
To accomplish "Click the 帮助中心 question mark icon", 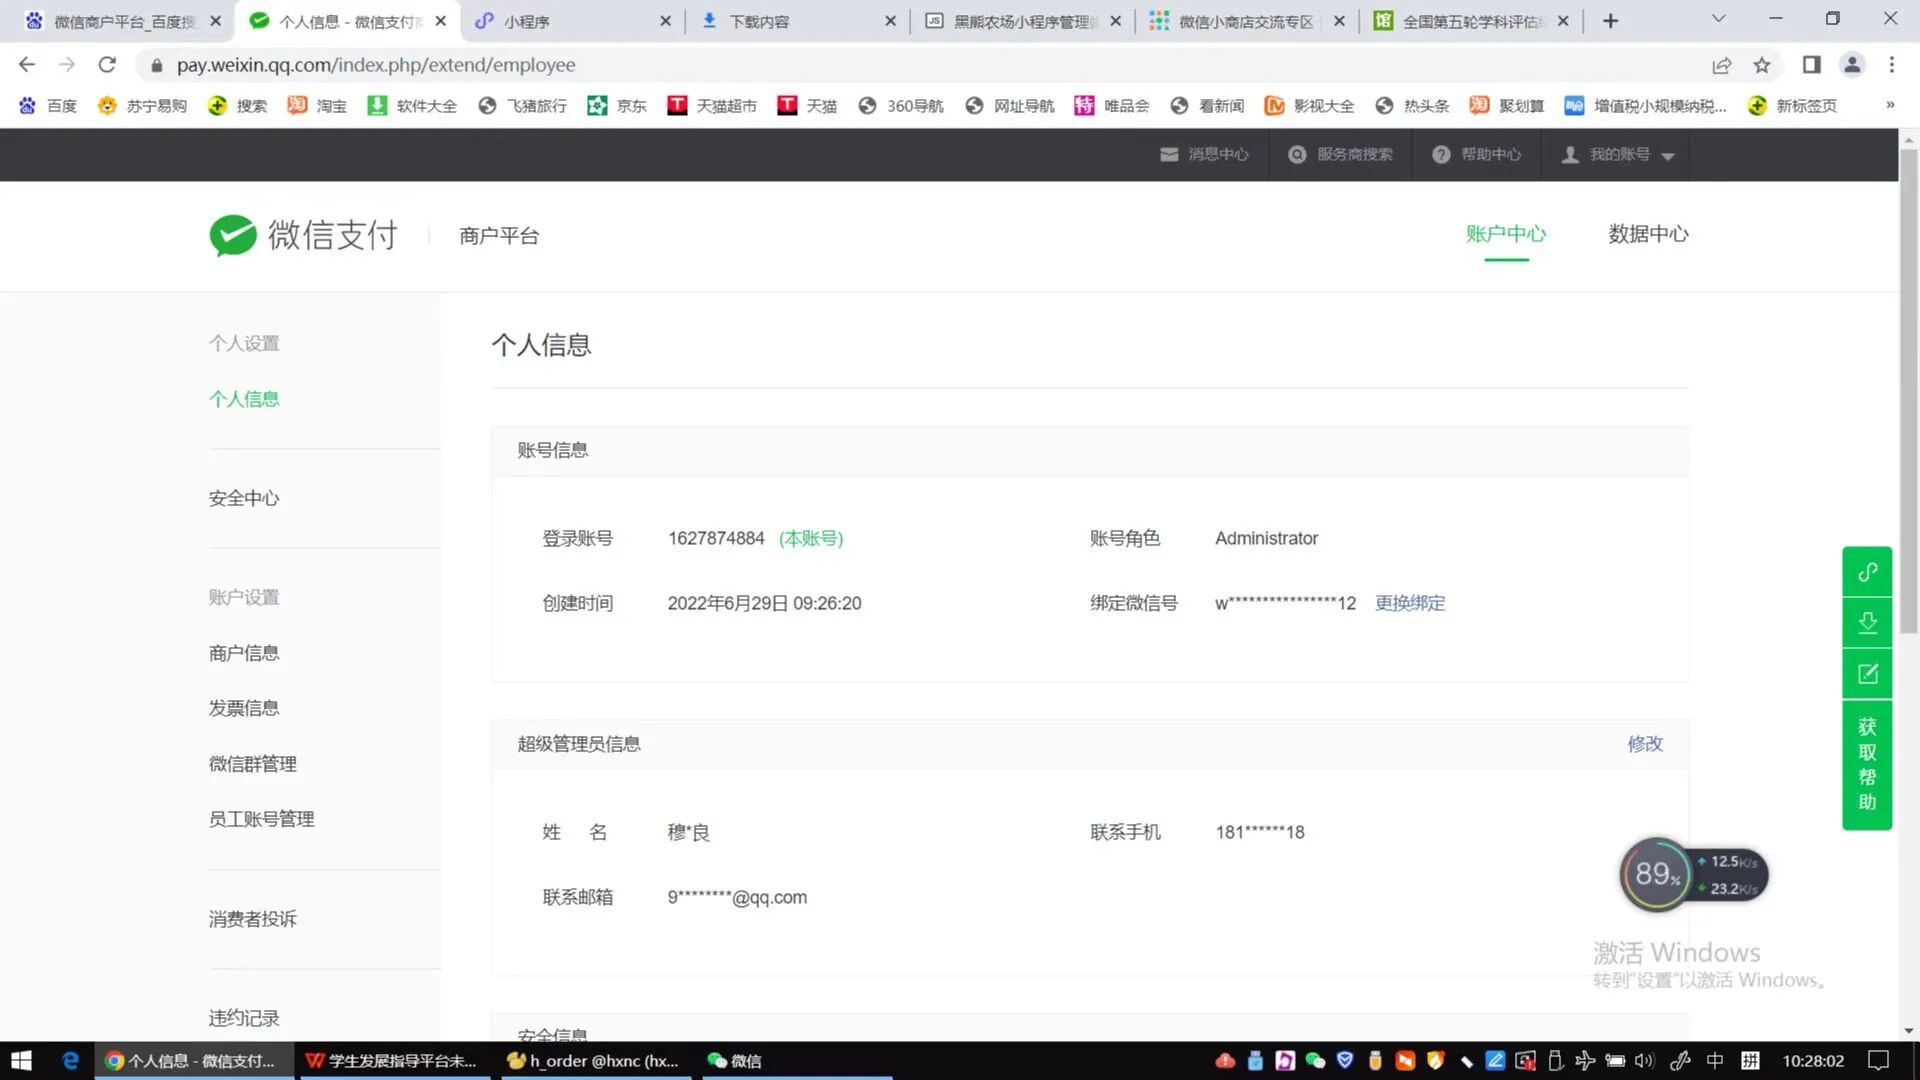I will [x=1441, y=154].
